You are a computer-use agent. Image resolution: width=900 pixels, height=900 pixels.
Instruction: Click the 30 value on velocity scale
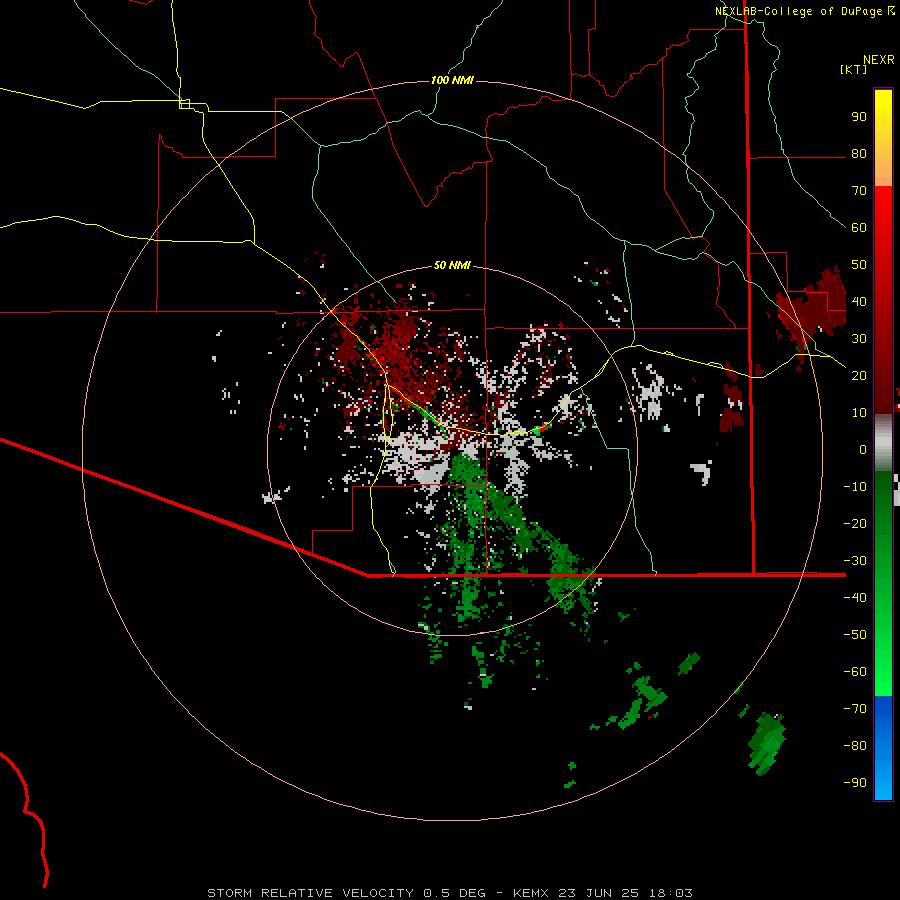[x=859, y=339]
